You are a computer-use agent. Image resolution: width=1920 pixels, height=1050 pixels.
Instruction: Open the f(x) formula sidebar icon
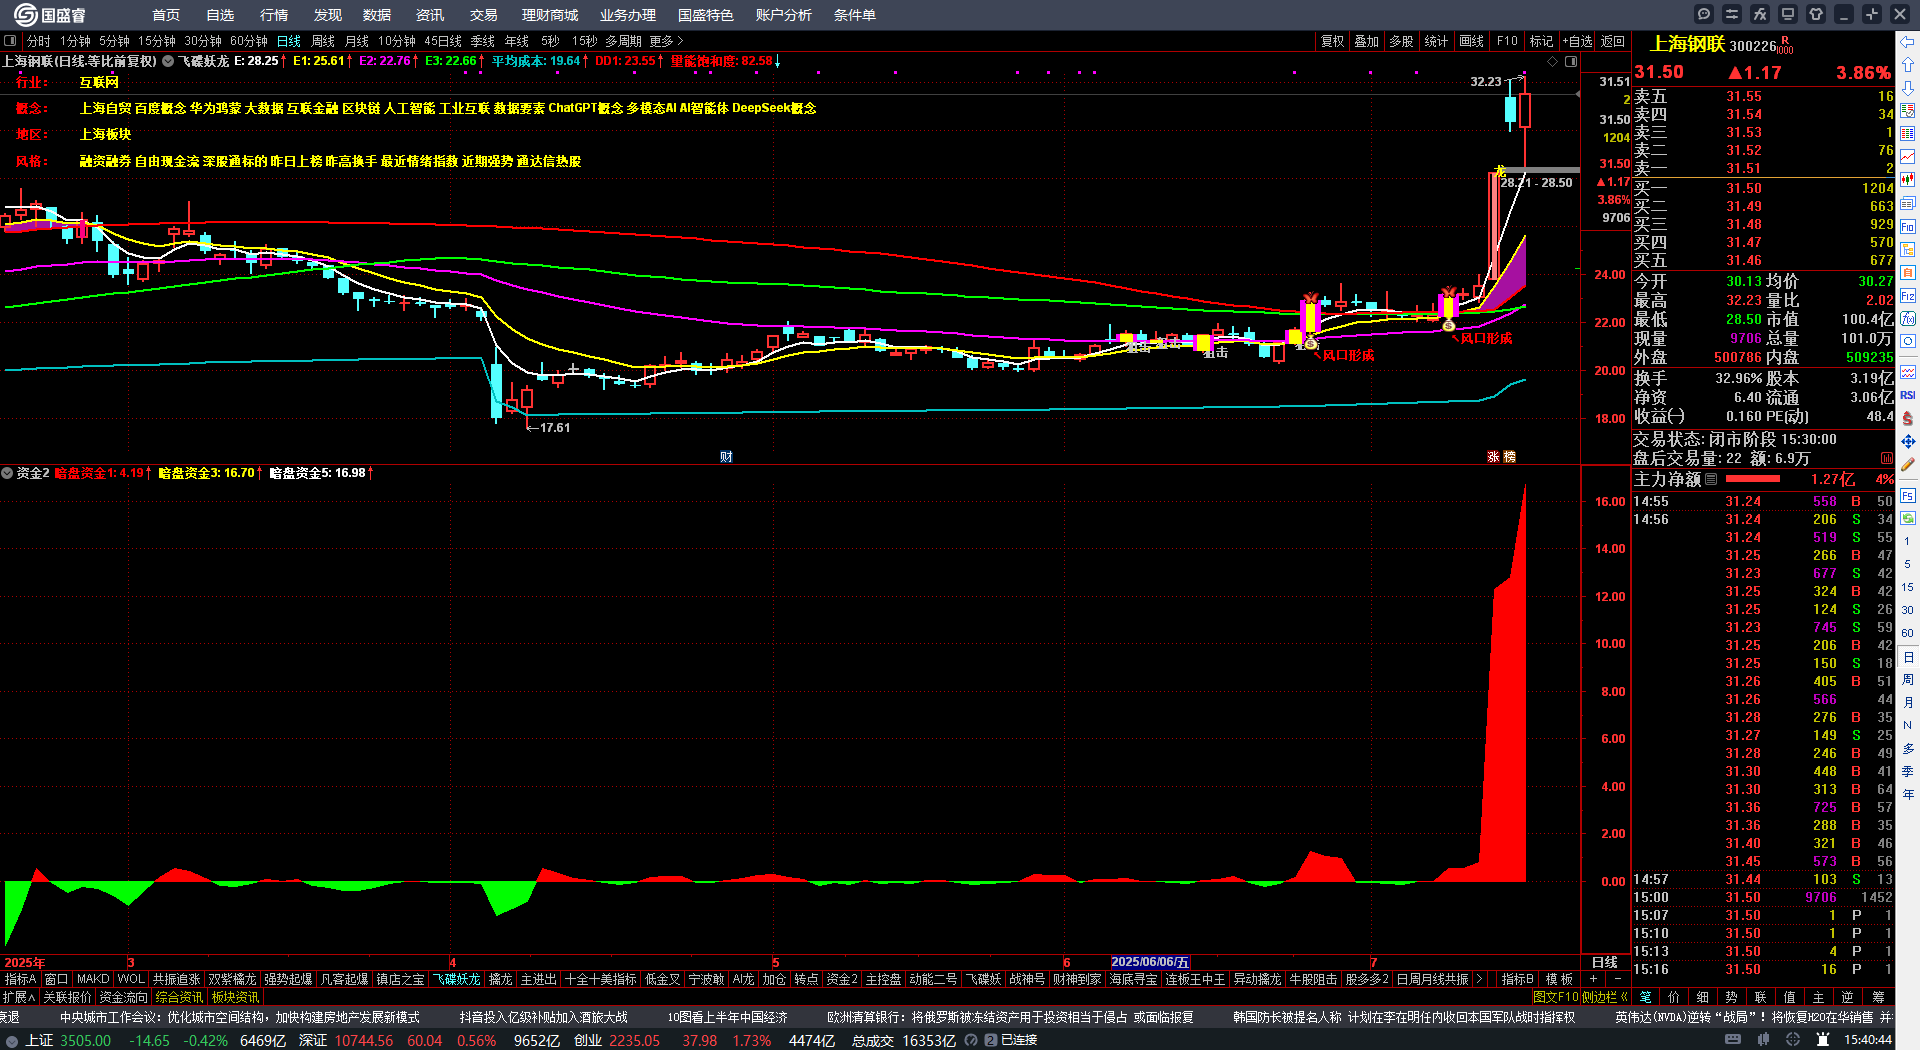click(x=1908, y=319)
